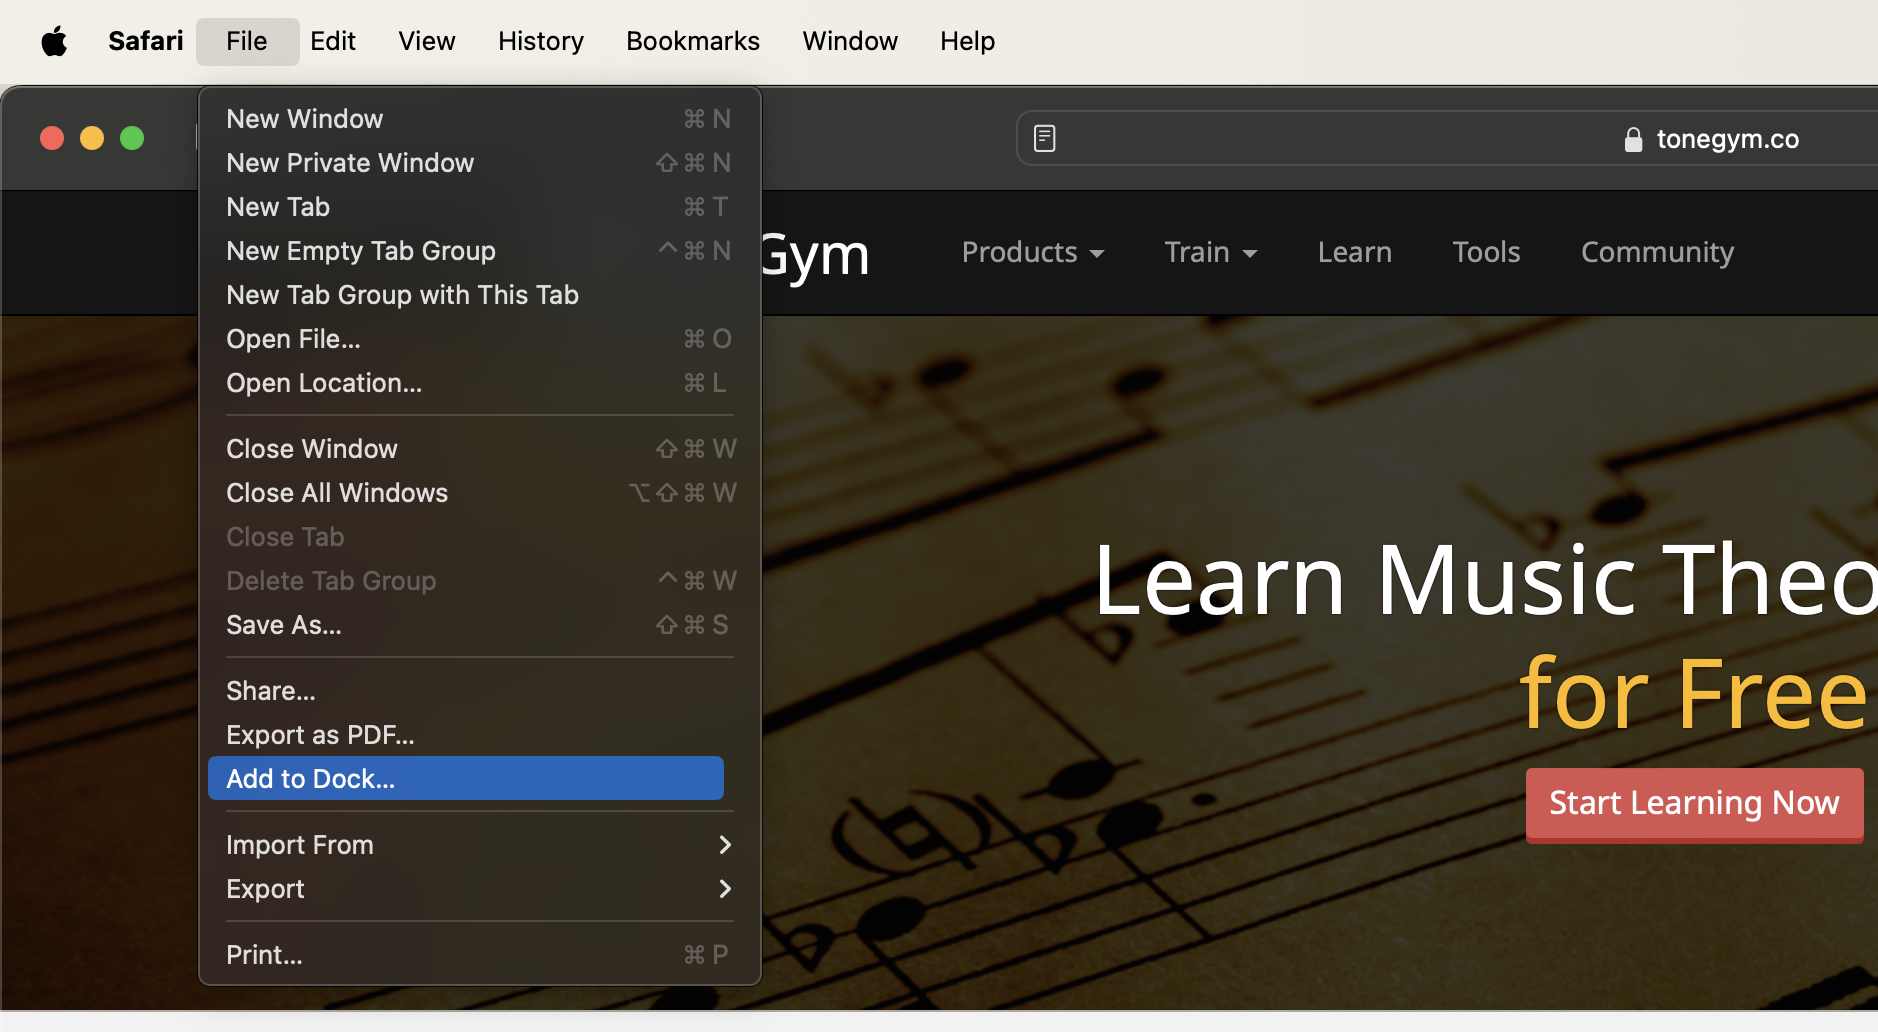Select New Private Window
The width and height of the screenshot is (1878, 1032).
350,162
